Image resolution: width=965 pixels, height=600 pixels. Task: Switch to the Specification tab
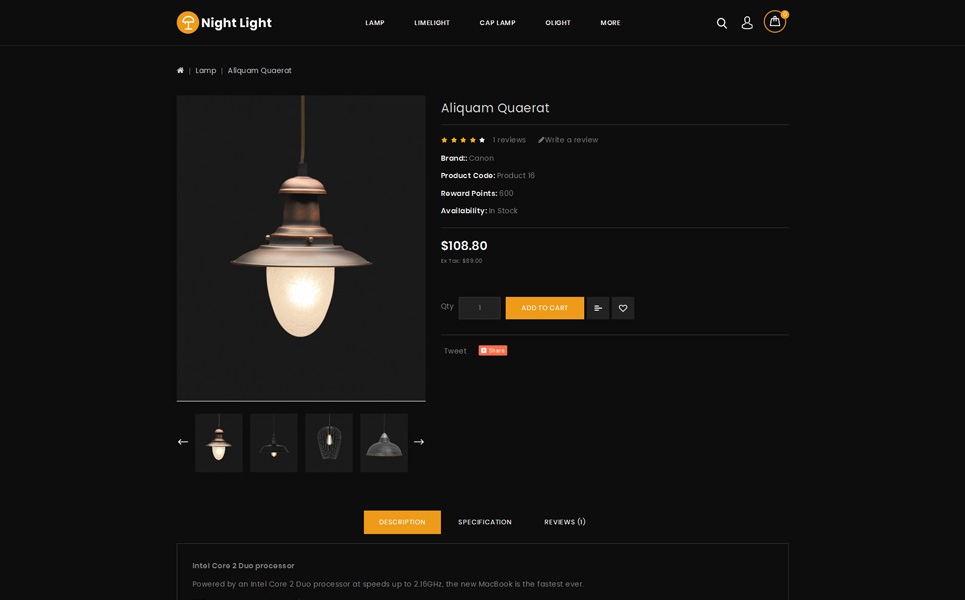[x=485, y=522]
